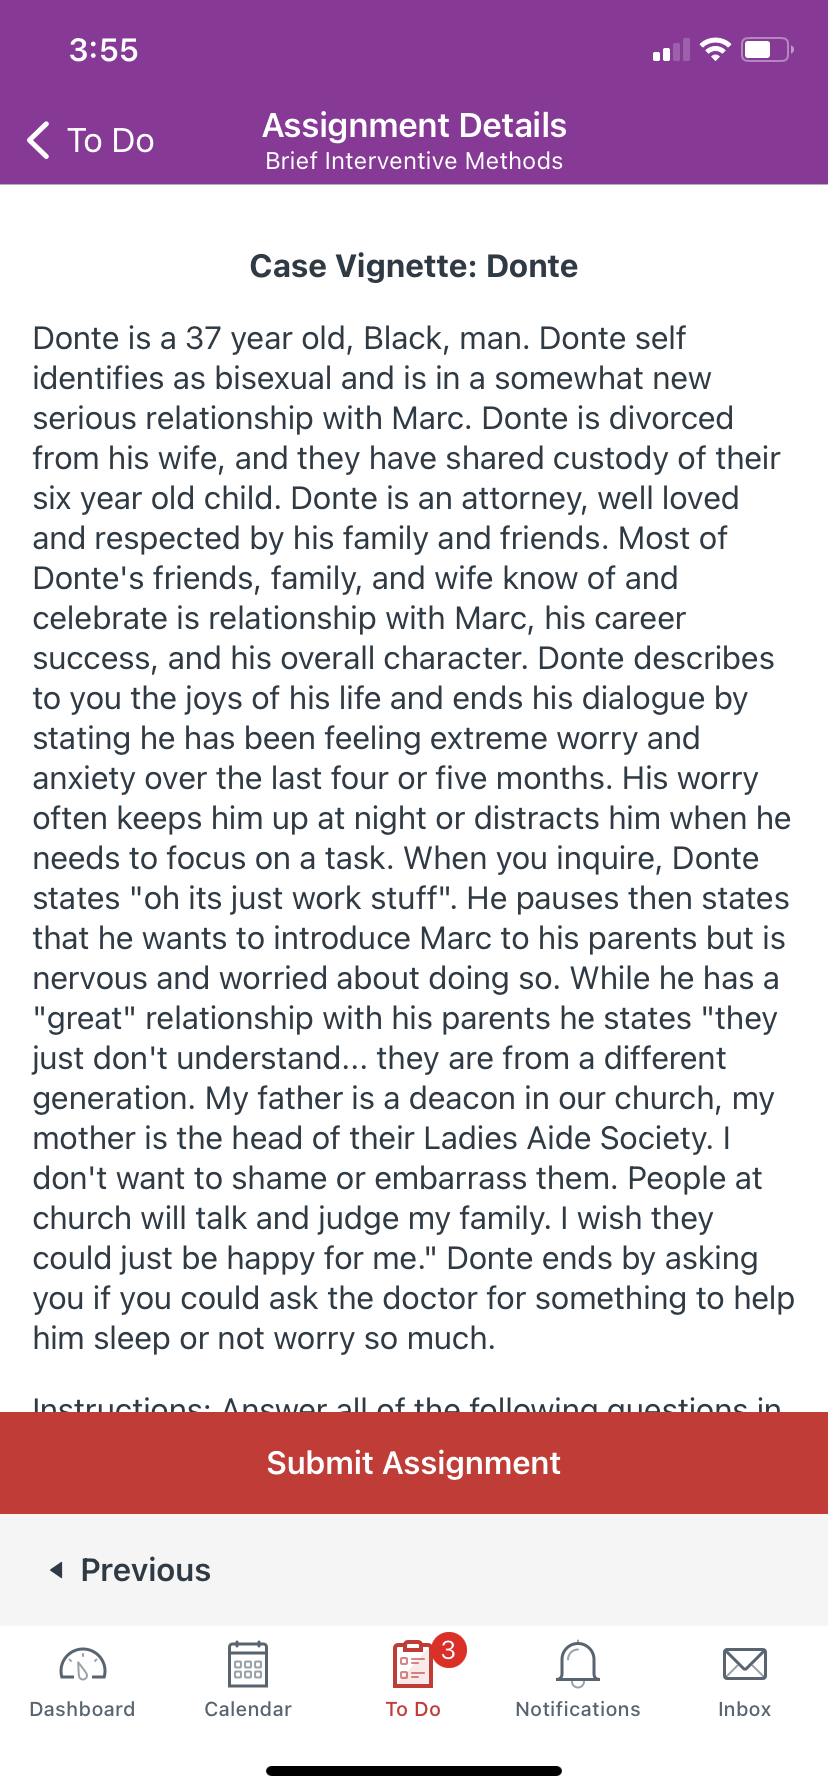Tap the Wi-Fi status icon
Viewport: 828px width, 1792px height.
point(715,49)
